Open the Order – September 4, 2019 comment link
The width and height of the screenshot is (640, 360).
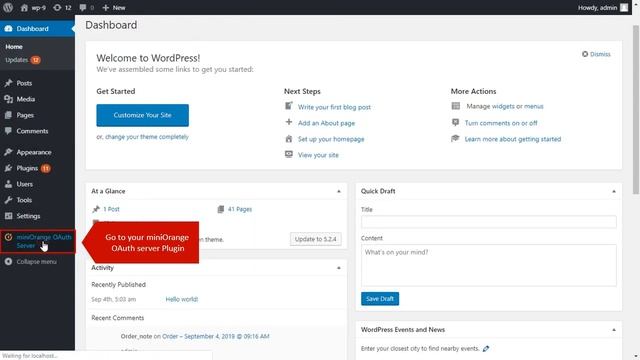[x=216, y=336]
